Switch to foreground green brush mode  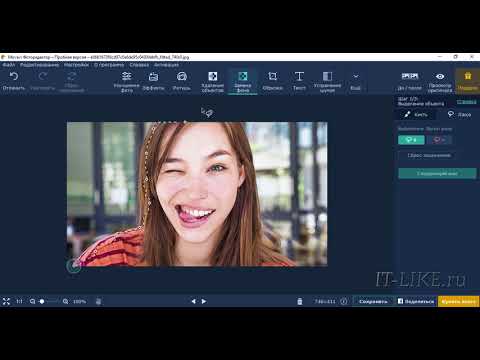(x=411, y=140)
